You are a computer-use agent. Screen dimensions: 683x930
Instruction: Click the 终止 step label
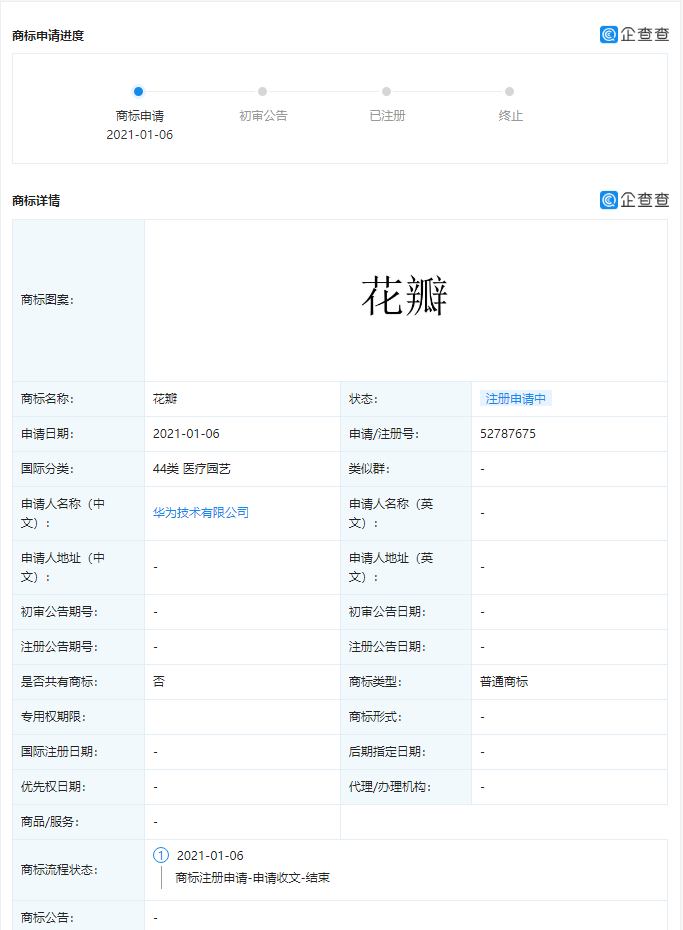[510, 116]
